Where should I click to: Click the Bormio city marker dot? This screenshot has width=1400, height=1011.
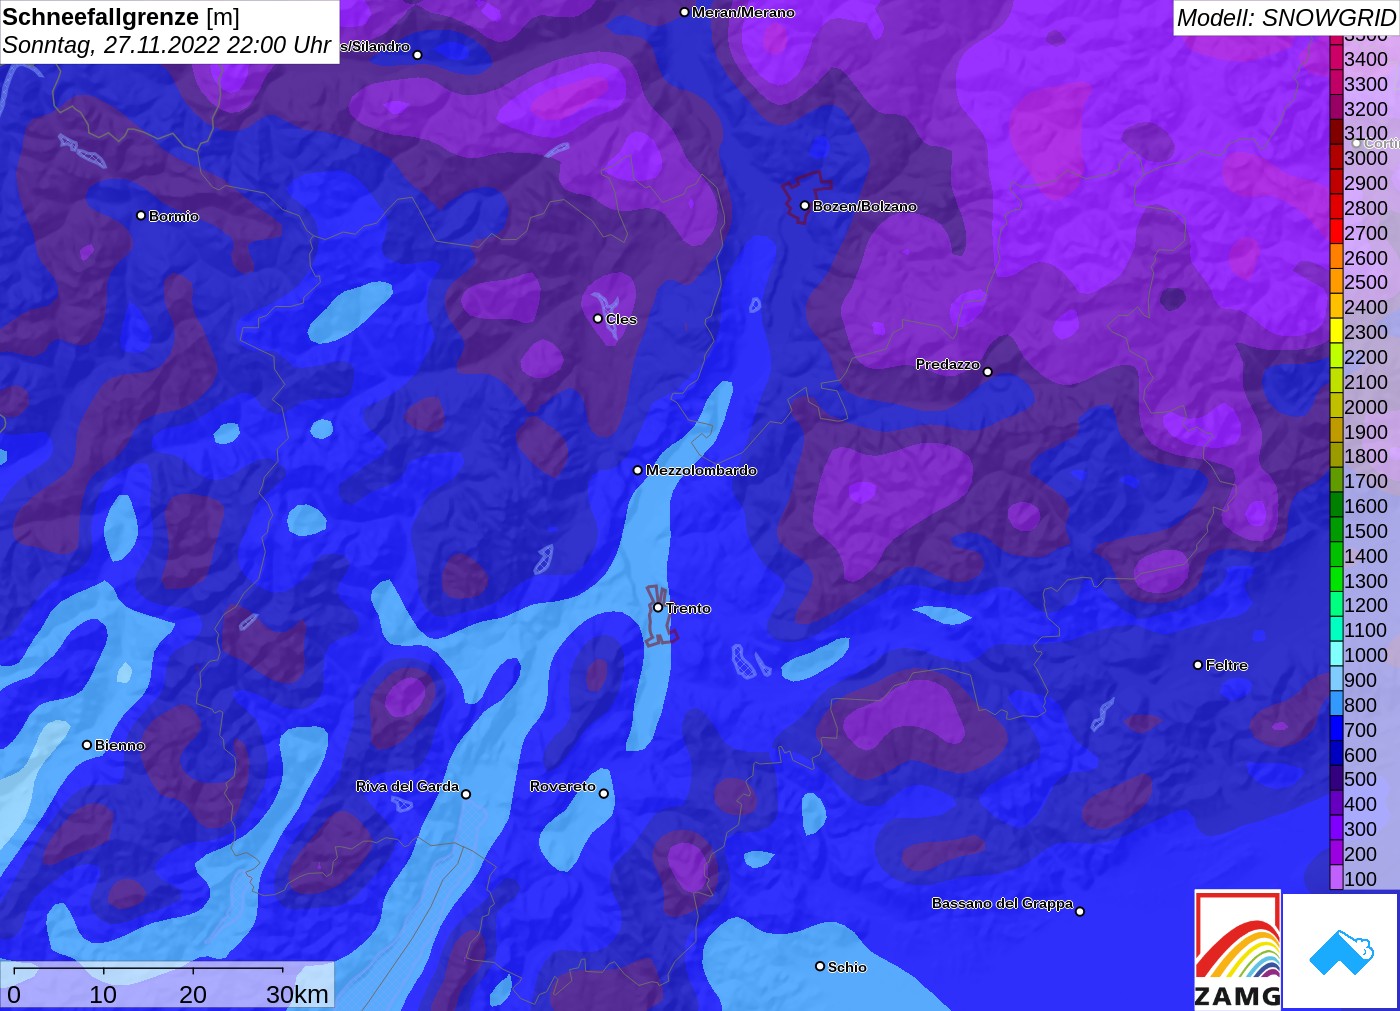[141, 215]
